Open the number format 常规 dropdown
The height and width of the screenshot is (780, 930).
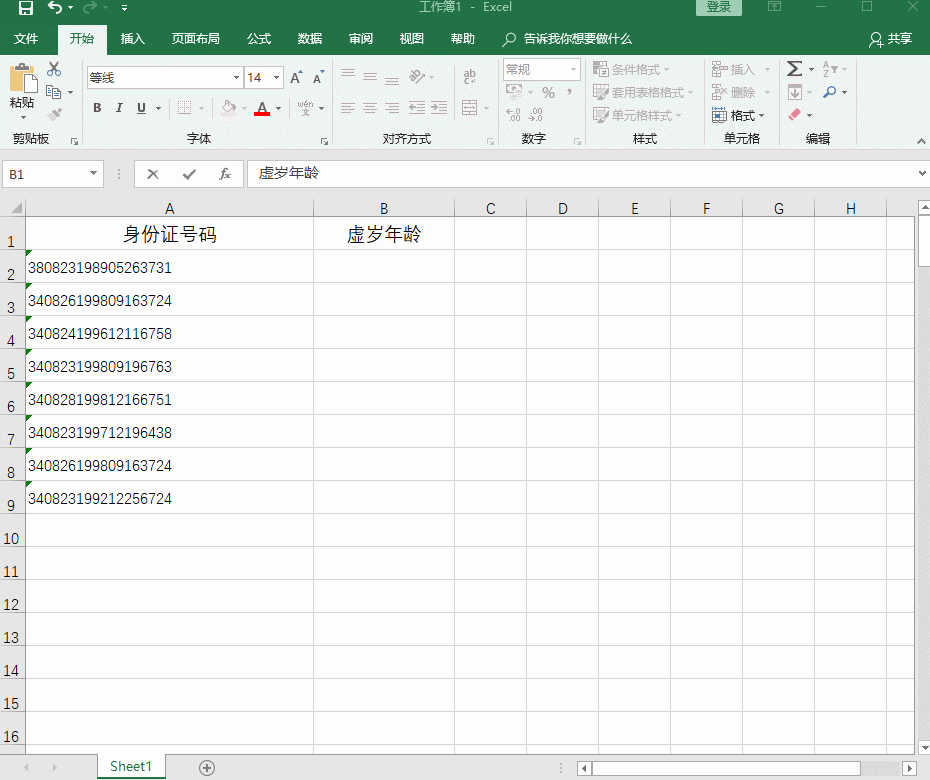coord(574,69)
